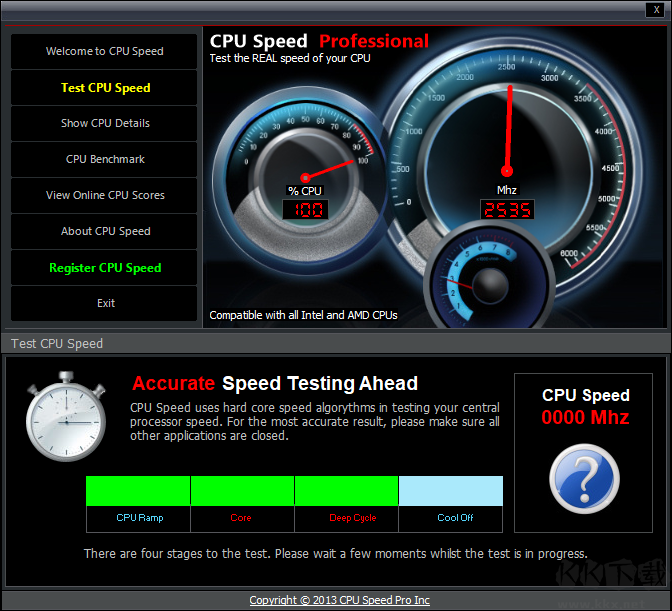Select Test CPU Speed in sidebar
The width and height of the screenshot is (672, 611).
pos(104,88)
